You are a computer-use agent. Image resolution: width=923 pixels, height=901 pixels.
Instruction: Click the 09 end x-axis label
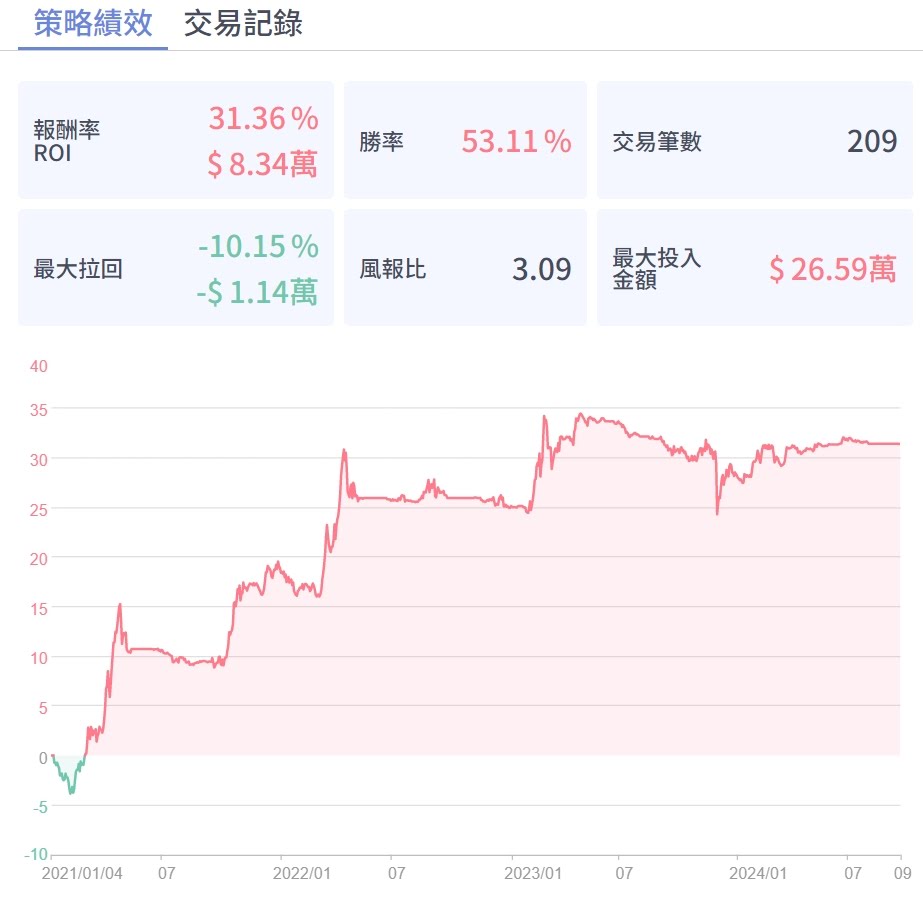pos(902,873)
